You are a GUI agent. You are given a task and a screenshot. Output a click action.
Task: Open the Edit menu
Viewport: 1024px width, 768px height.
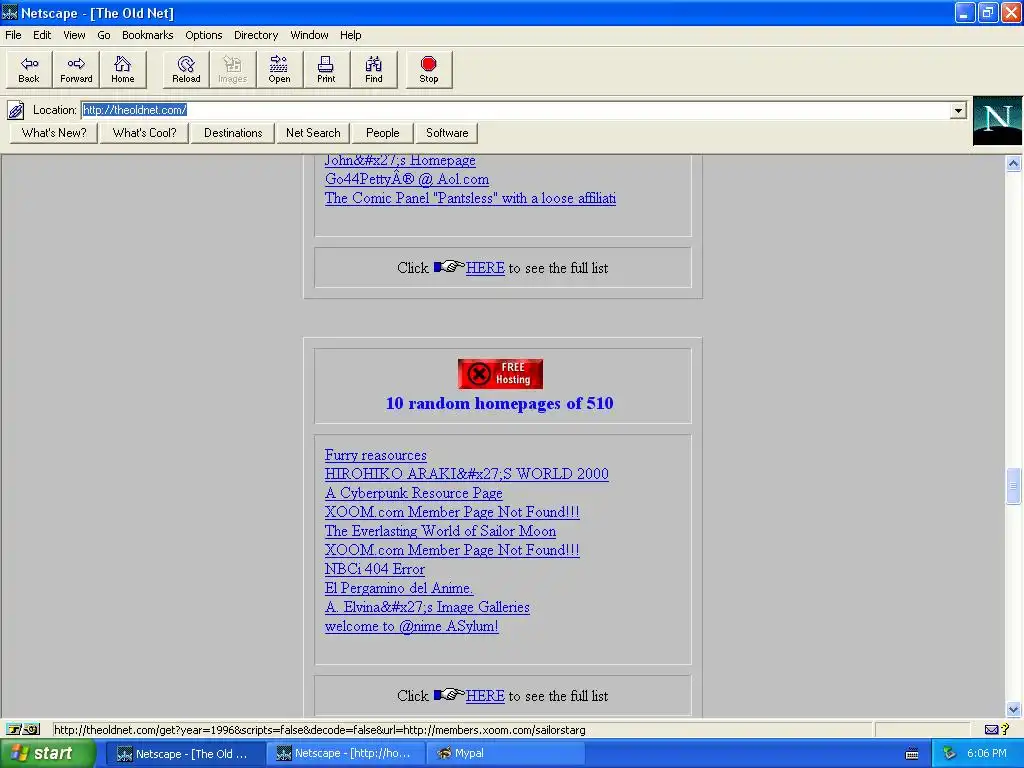(x=42, y=35)
